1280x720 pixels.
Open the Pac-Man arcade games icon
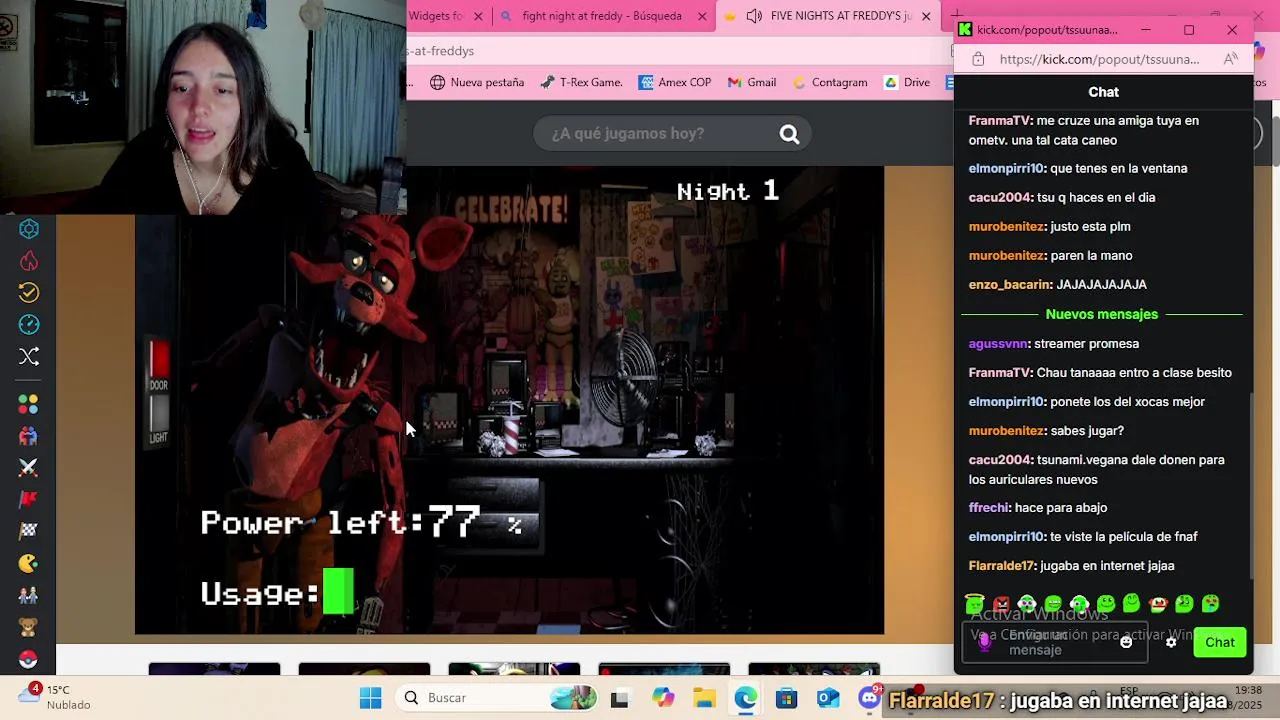(29, 564)
